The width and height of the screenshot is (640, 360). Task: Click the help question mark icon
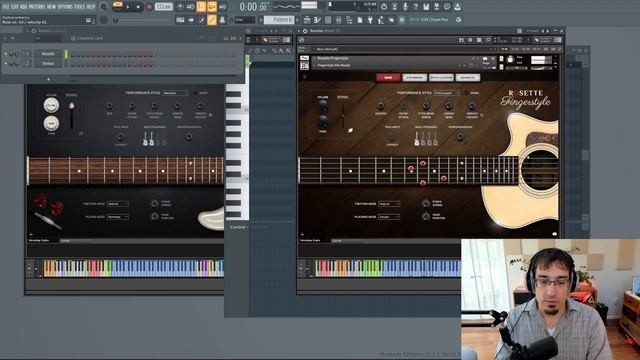pyautogui.click(x=416, y=7)
